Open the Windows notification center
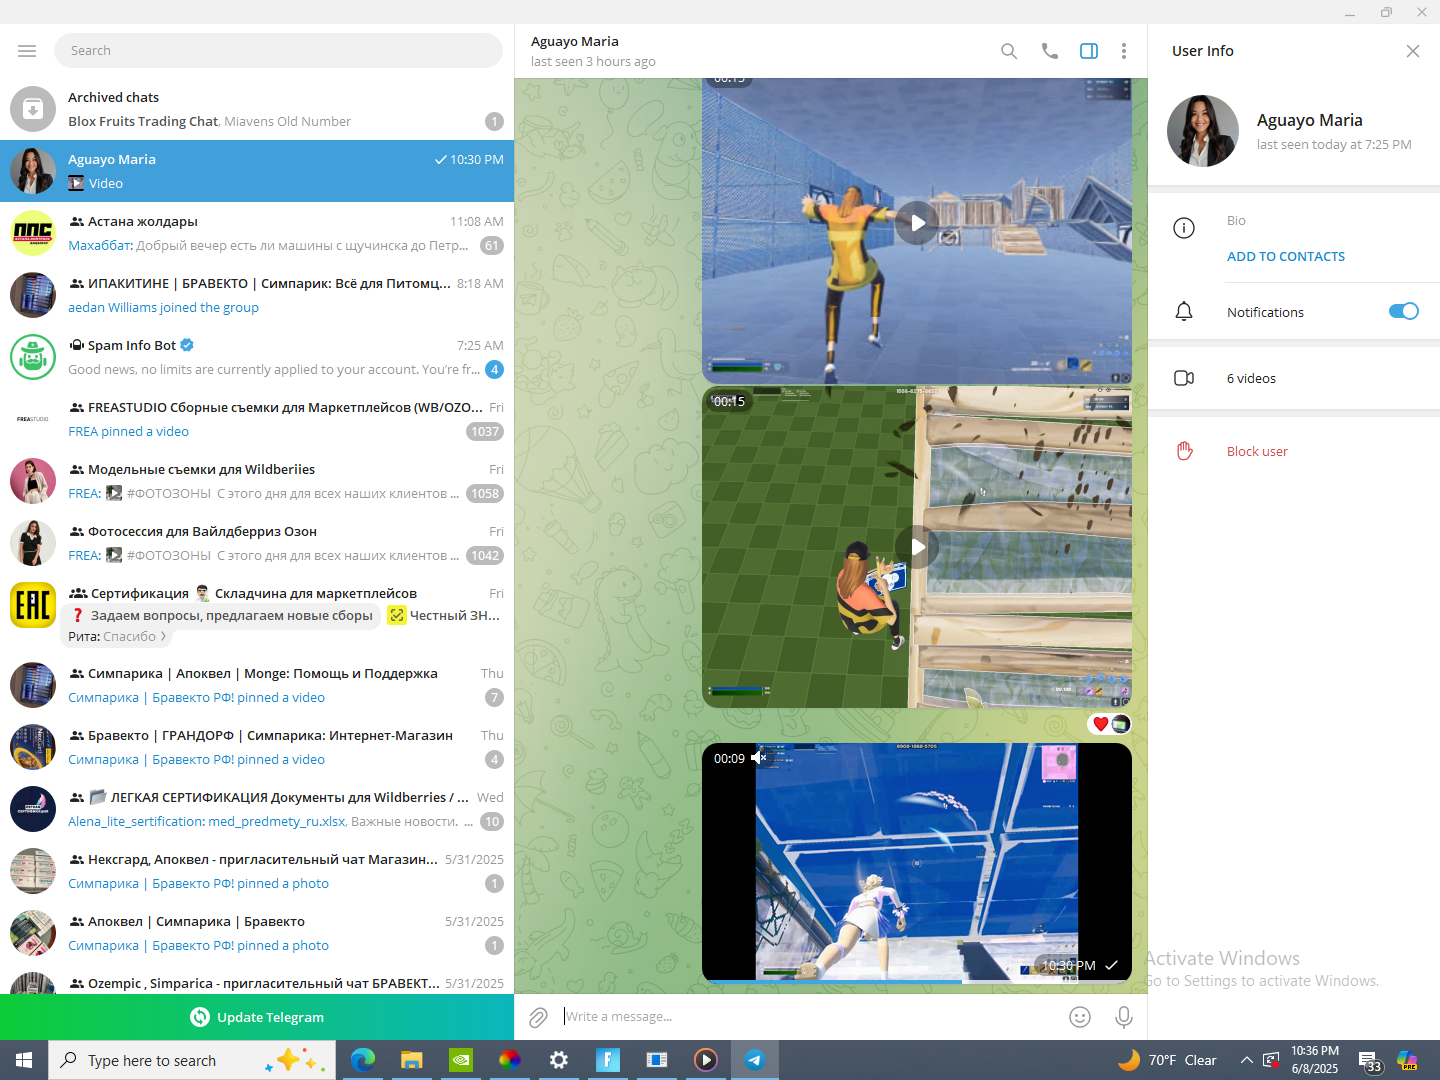 pos(1370,1061)
